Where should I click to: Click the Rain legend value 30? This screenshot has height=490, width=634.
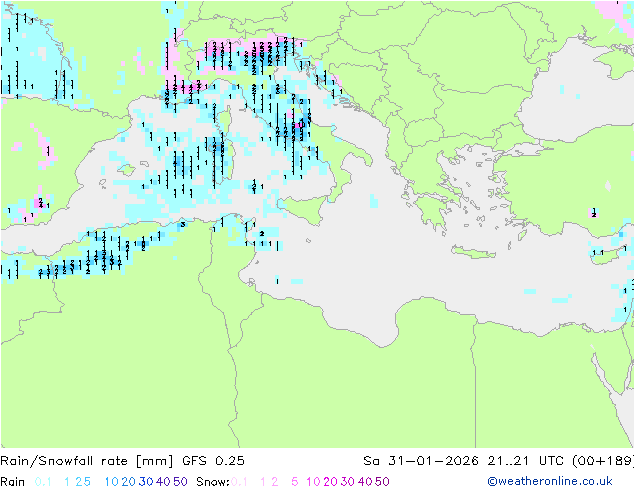tap(146, 482)
